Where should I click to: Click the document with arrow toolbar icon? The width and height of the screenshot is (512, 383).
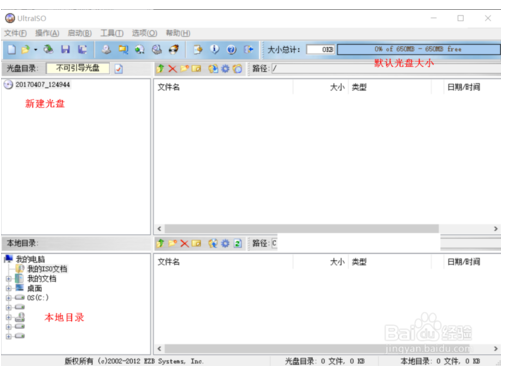(x=198, y=50)
